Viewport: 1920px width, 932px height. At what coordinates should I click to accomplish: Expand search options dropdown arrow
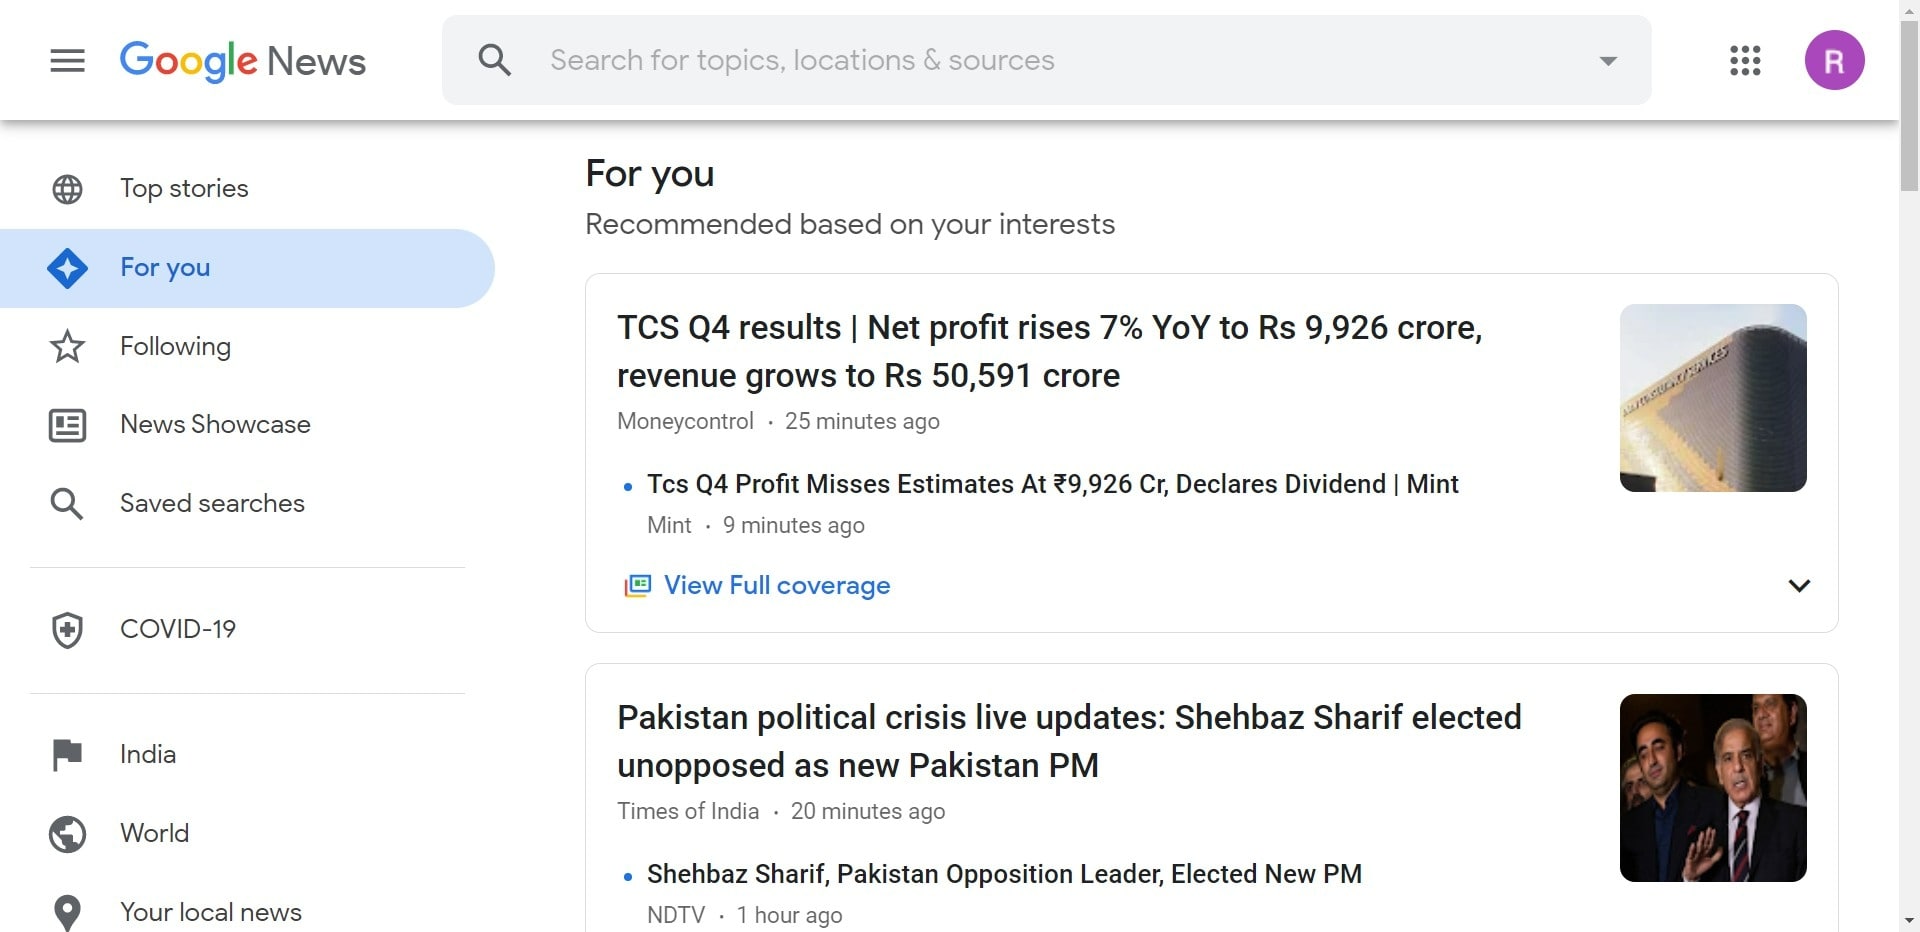pyautogui.click(x=1608, y=61)
